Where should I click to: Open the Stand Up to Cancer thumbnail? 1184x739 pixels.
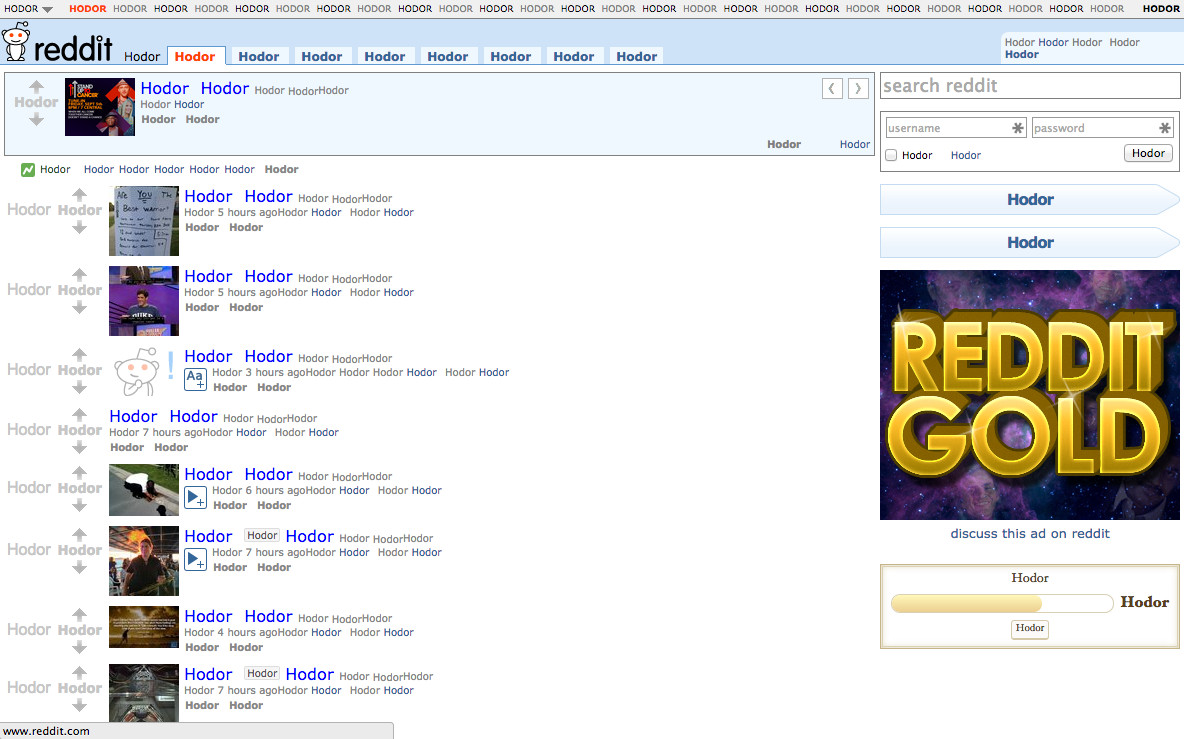tap(100, 107)
